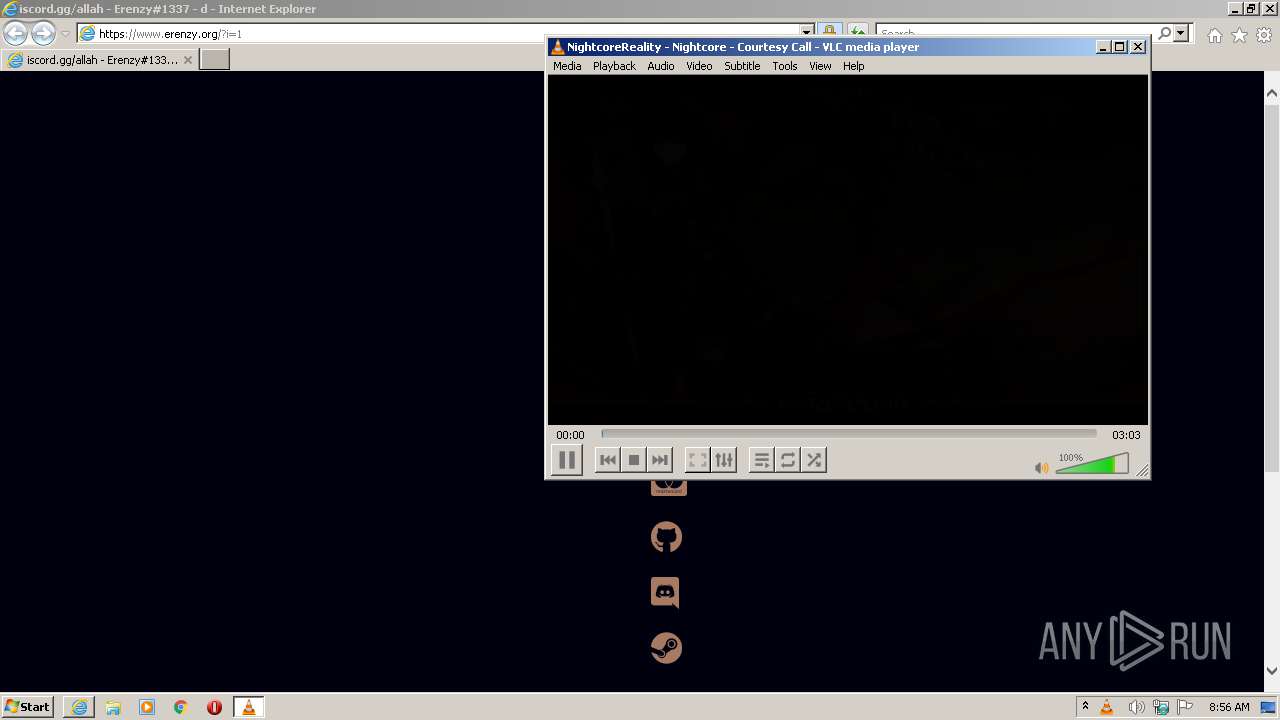Switch to VLC taskbar button
Screen dimensions: 1280x720
point(248,707)
